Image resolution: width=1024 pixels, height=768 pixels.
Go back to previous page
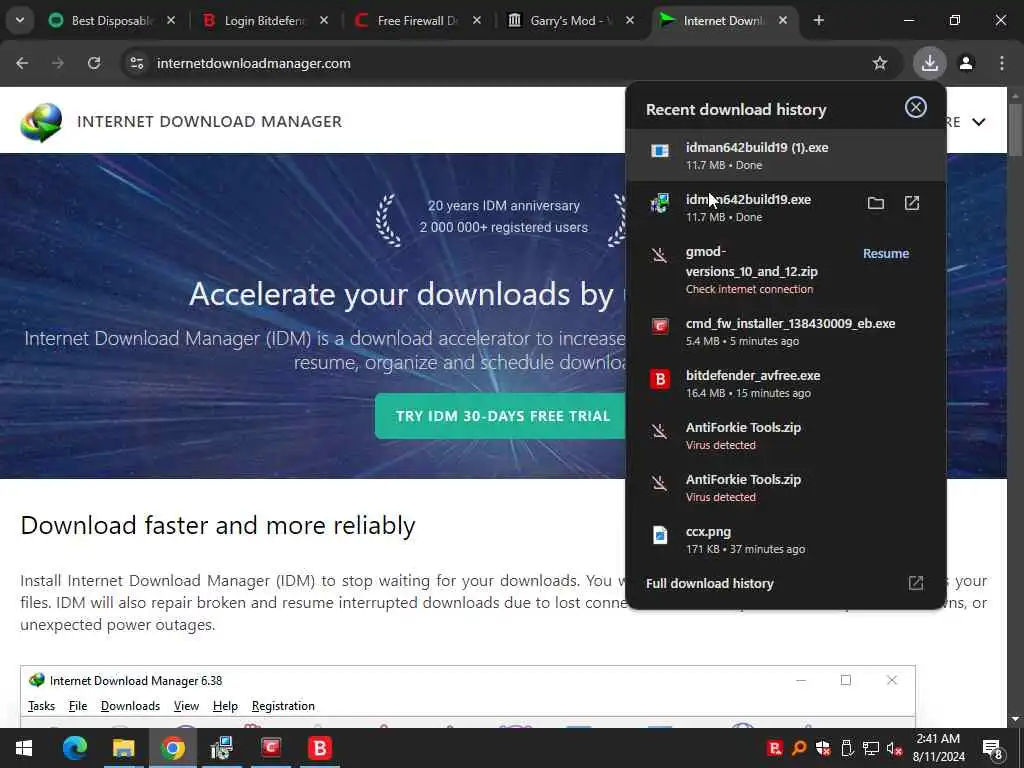click(22, 63)
